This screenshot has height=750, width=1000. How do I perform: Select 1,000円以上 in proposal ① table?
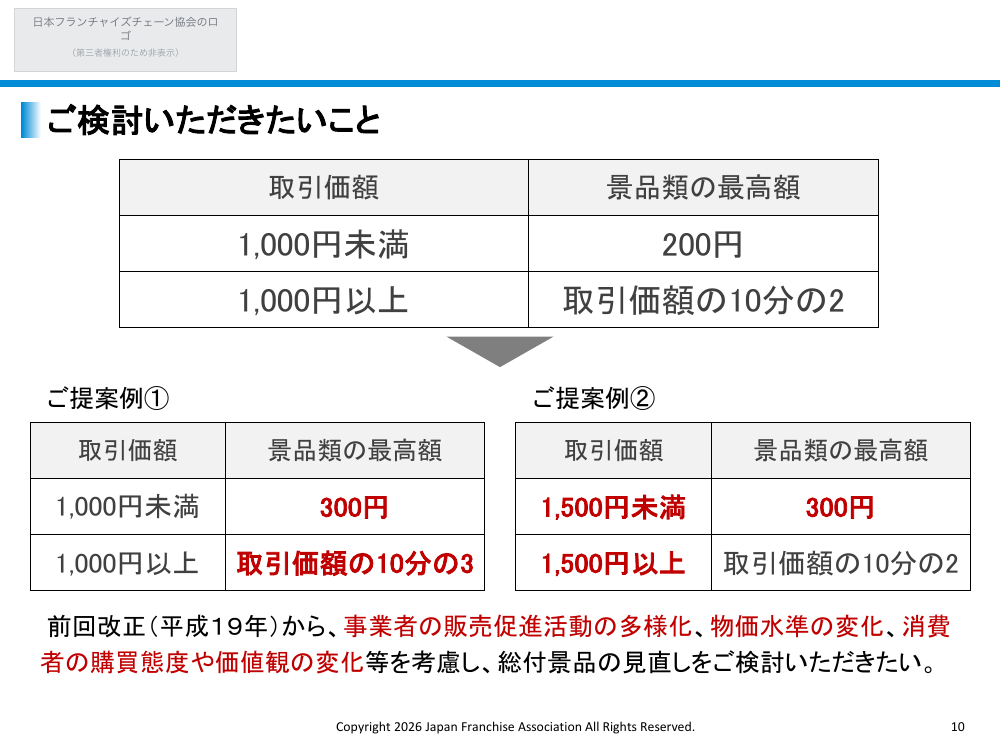click(128, 563)
